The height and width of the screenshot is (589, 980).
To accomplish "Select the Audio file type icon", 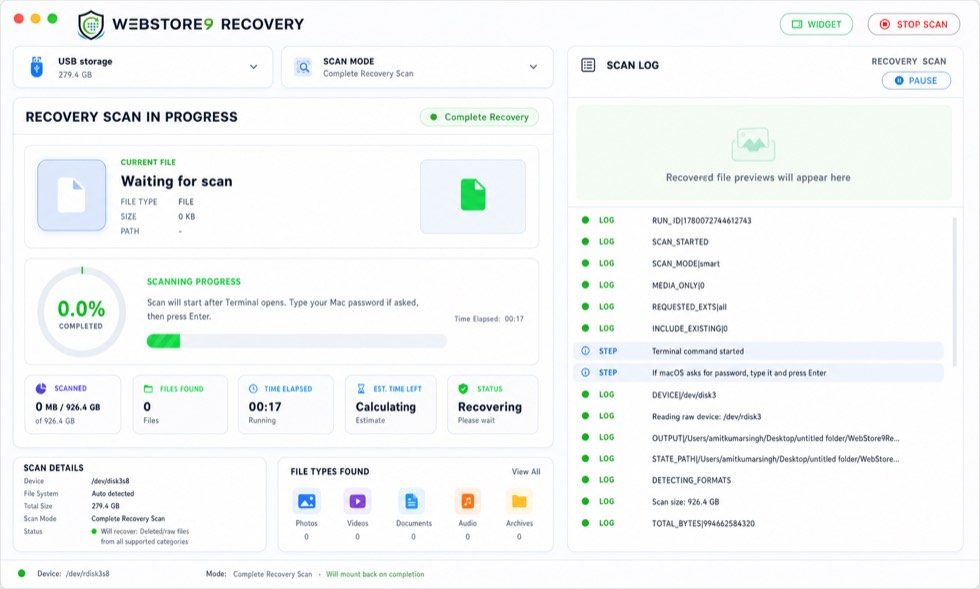I will coord(468,501).
